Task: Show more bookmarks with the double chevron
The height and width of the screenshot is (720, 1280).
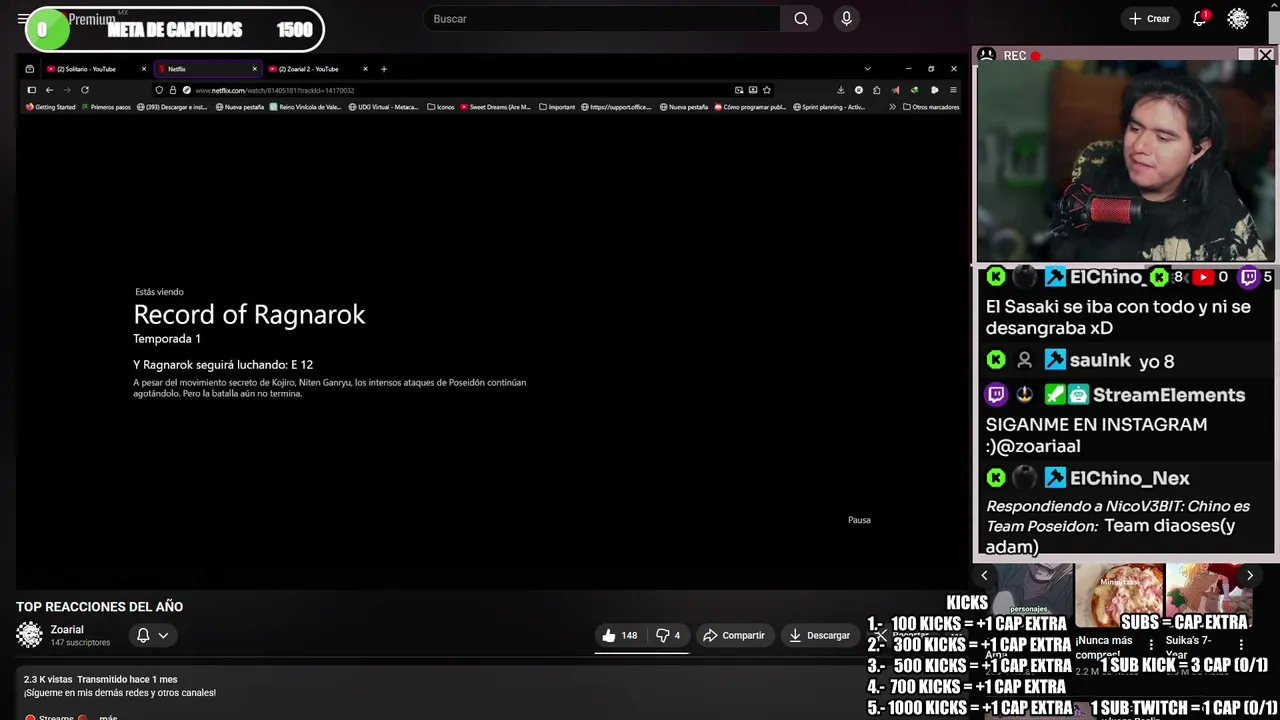Action: 892,107
